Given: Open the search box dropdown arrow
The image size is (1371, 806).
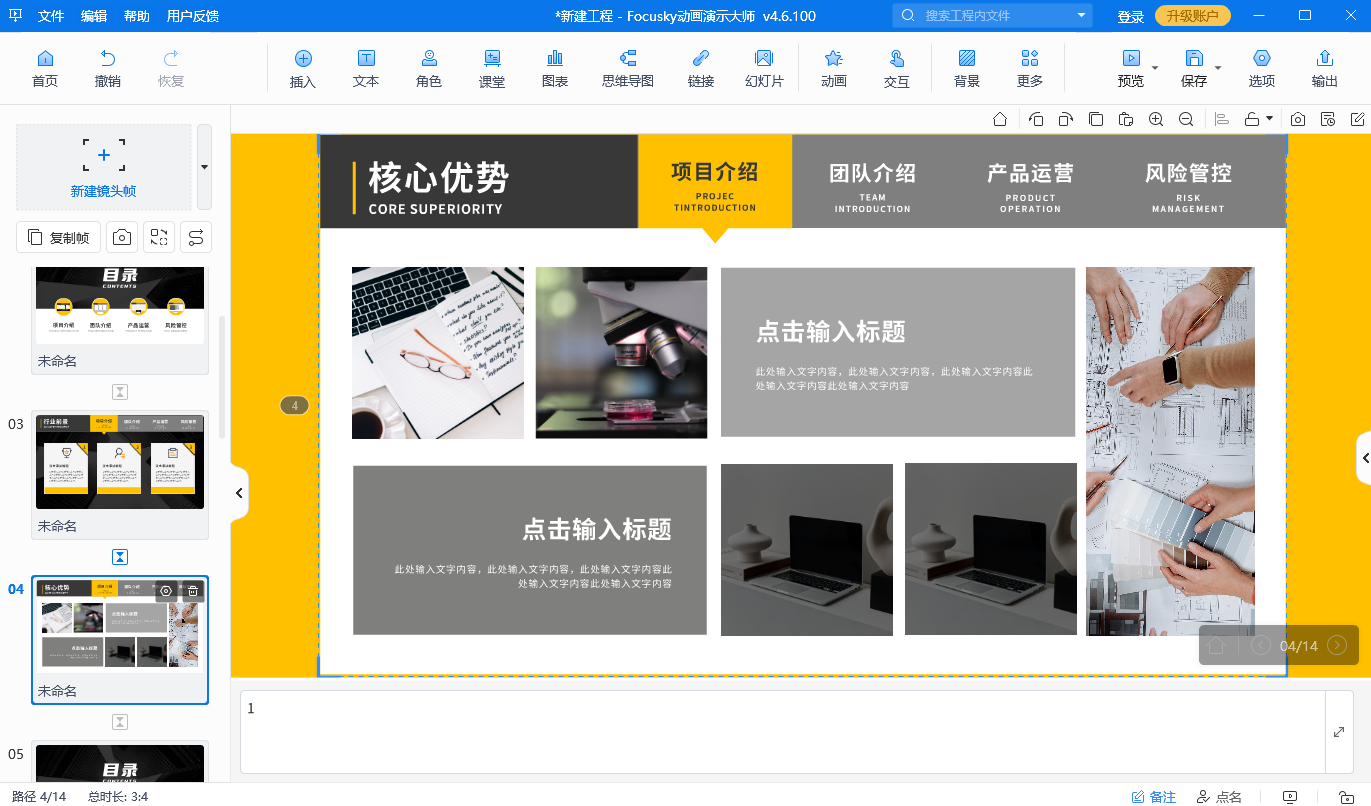Looking at the screenshot, I should coord(1082,16).
